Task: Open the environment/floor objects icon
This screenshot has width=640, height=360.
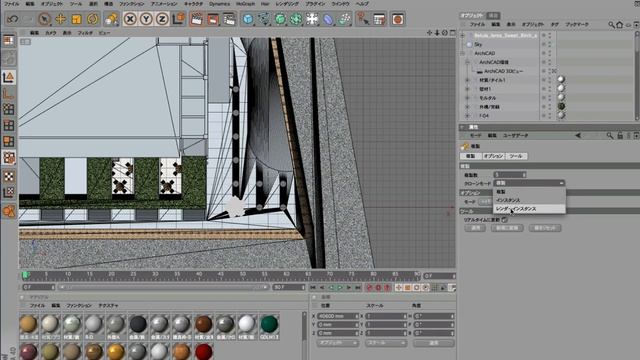Action: point(312,19)
